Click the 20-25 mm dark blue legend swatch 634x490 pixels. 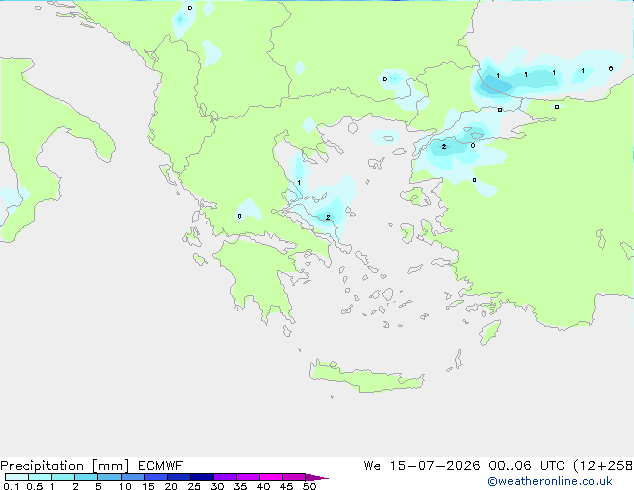point(179,477)
